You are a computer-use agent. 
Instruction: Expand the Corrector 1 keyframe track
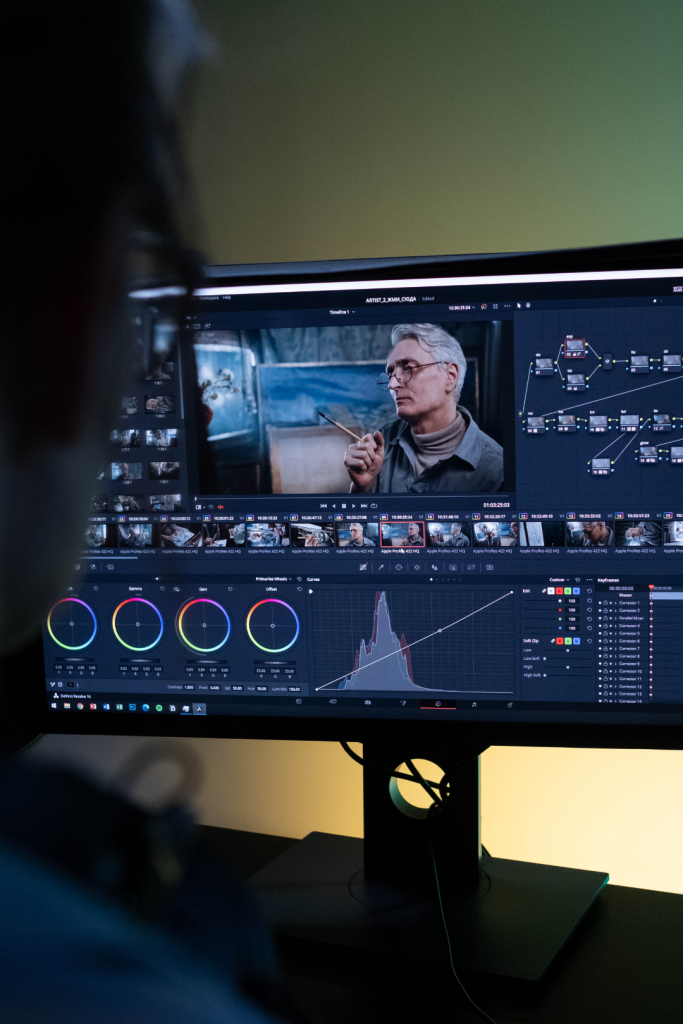615,603
